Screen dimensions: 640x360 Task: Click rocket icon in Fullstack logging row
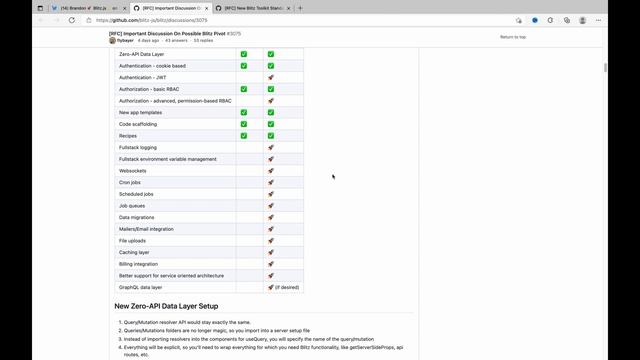[271, 147]
